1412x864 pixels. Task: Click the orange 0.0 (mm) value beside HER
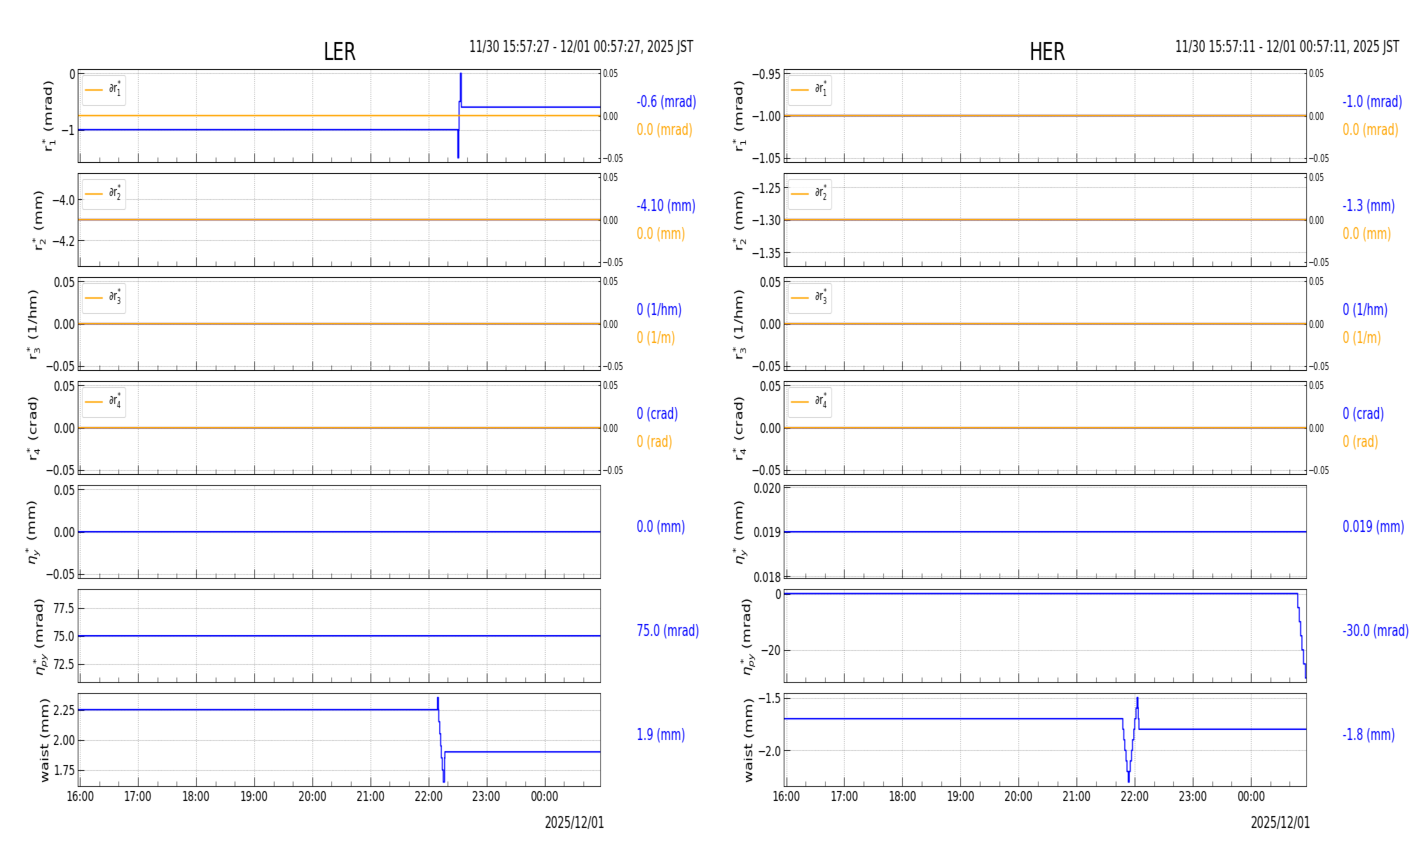coord(1367,234)
